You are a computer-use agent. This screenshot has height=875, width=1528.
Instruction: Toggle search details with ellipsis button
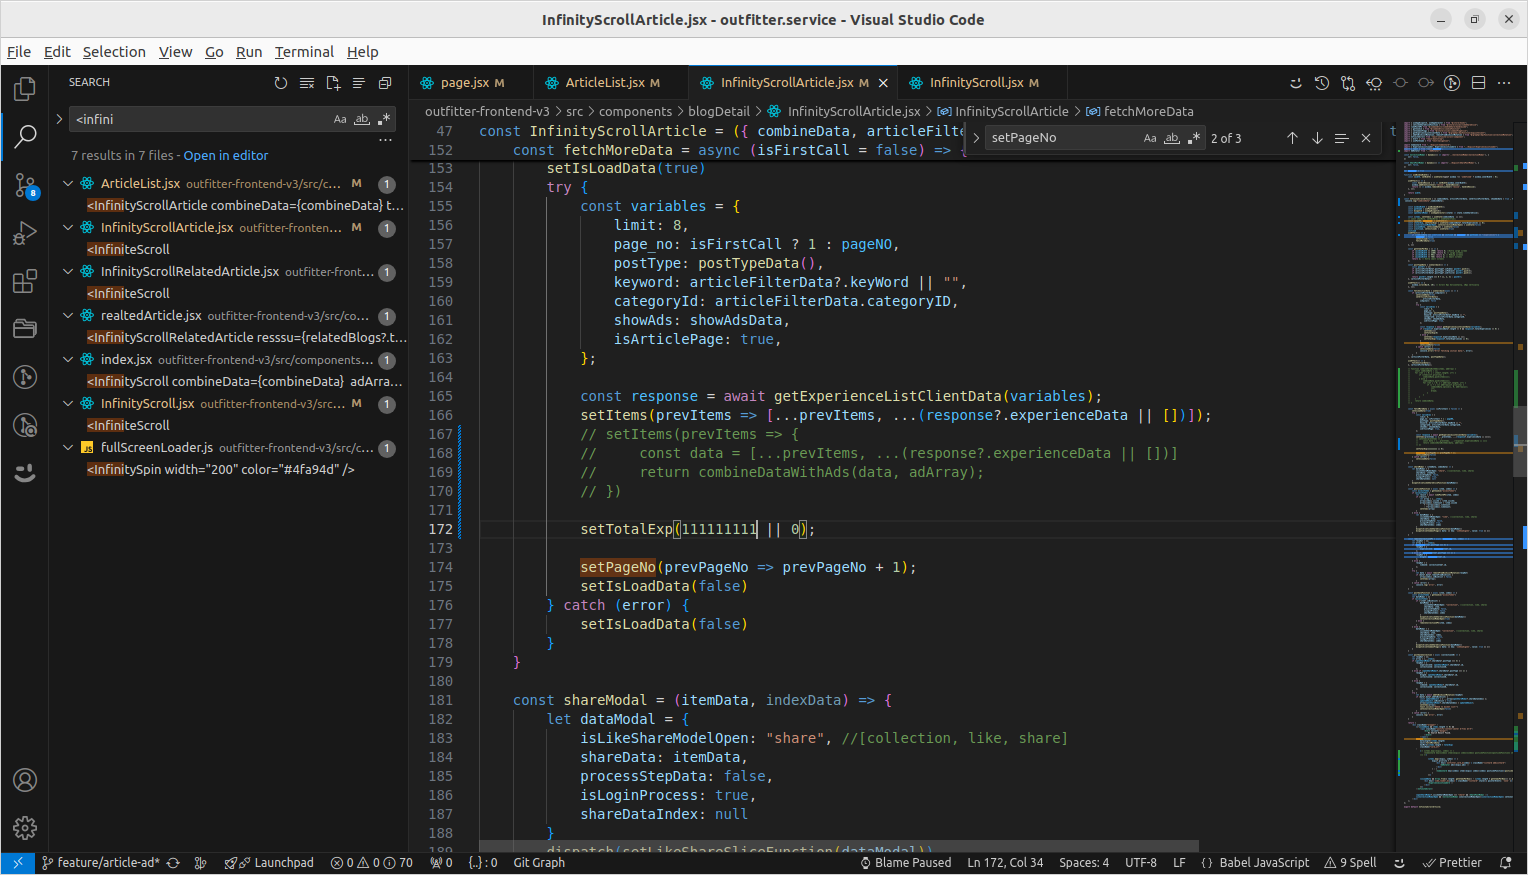click(x=385, y=140)
